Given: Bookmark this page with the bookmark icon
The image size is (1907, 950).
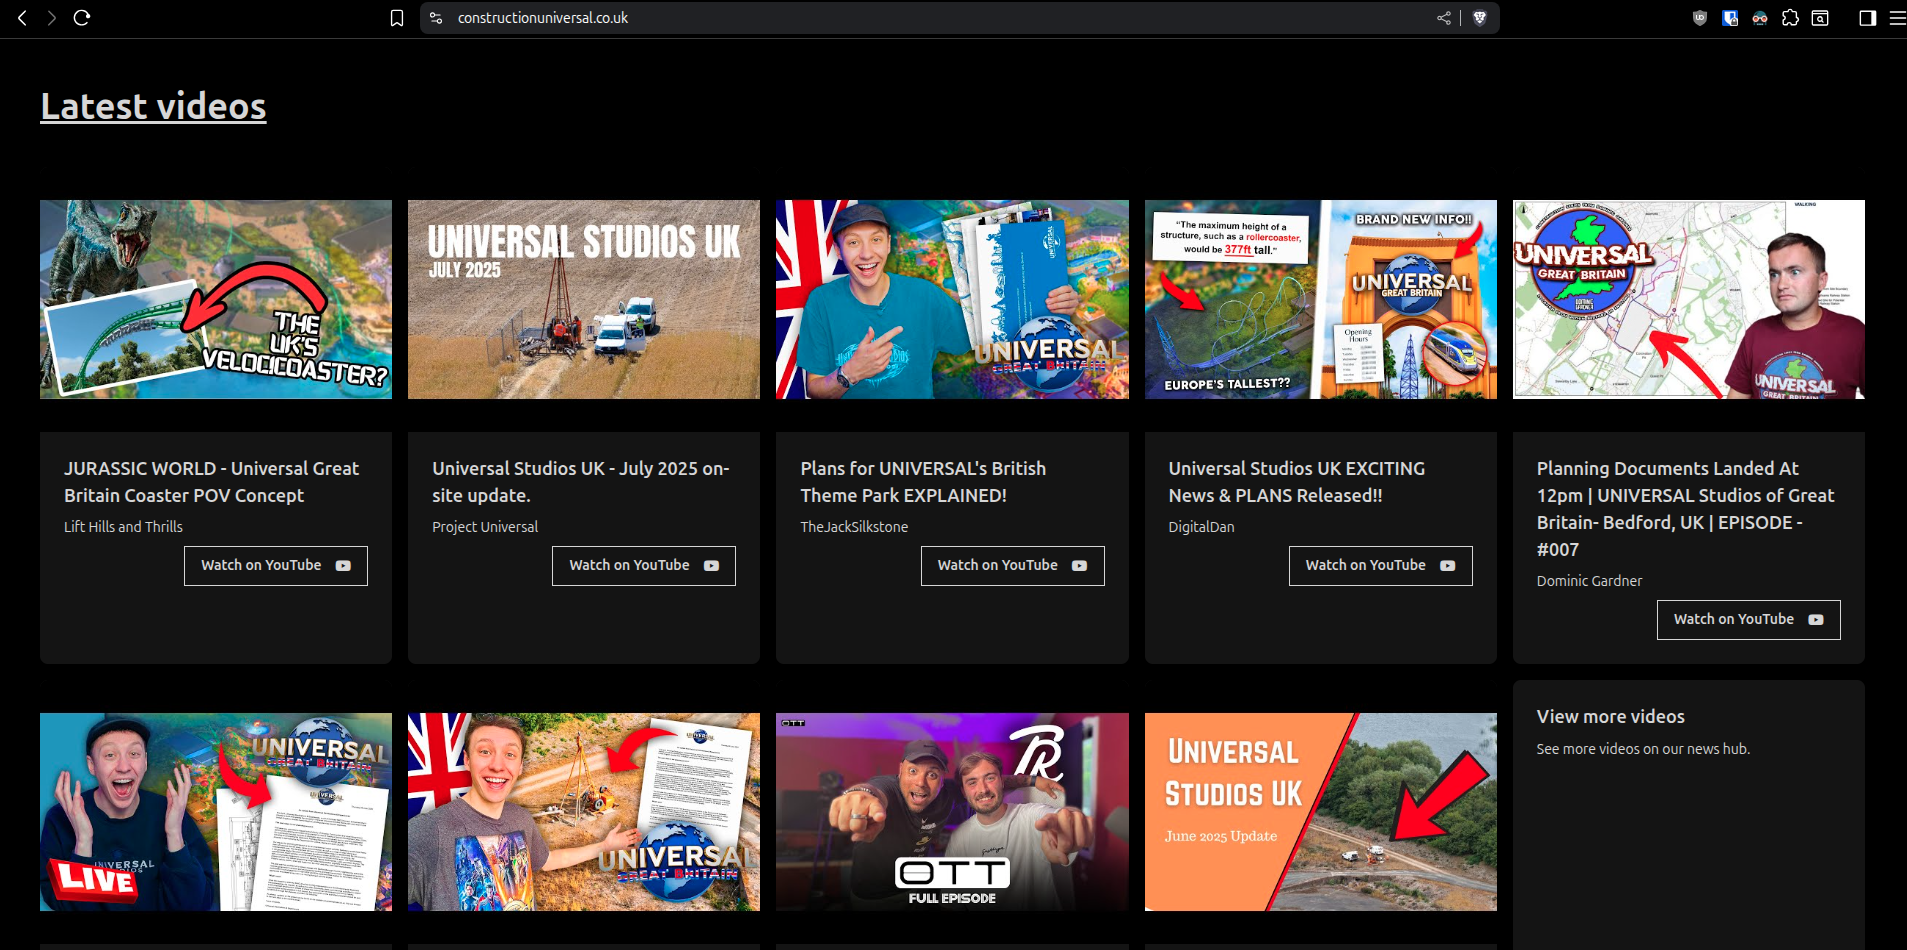Looking at the screenshot, I should 397,18.
